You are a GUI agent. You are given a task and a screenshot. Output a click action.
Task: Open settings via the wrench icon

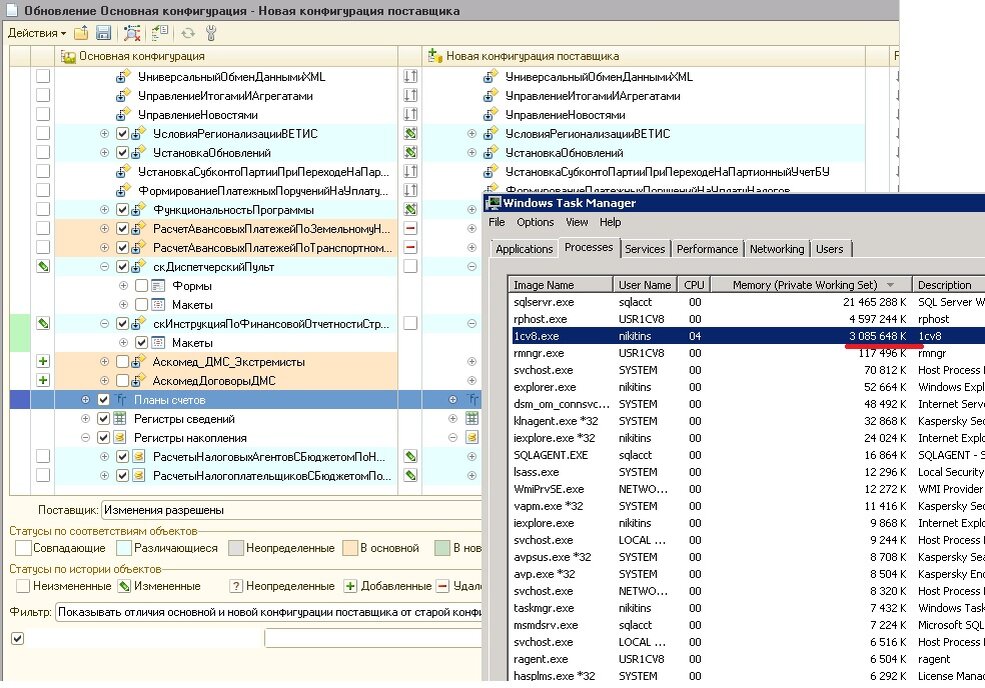pyautogui.click(x=211, y=33)
